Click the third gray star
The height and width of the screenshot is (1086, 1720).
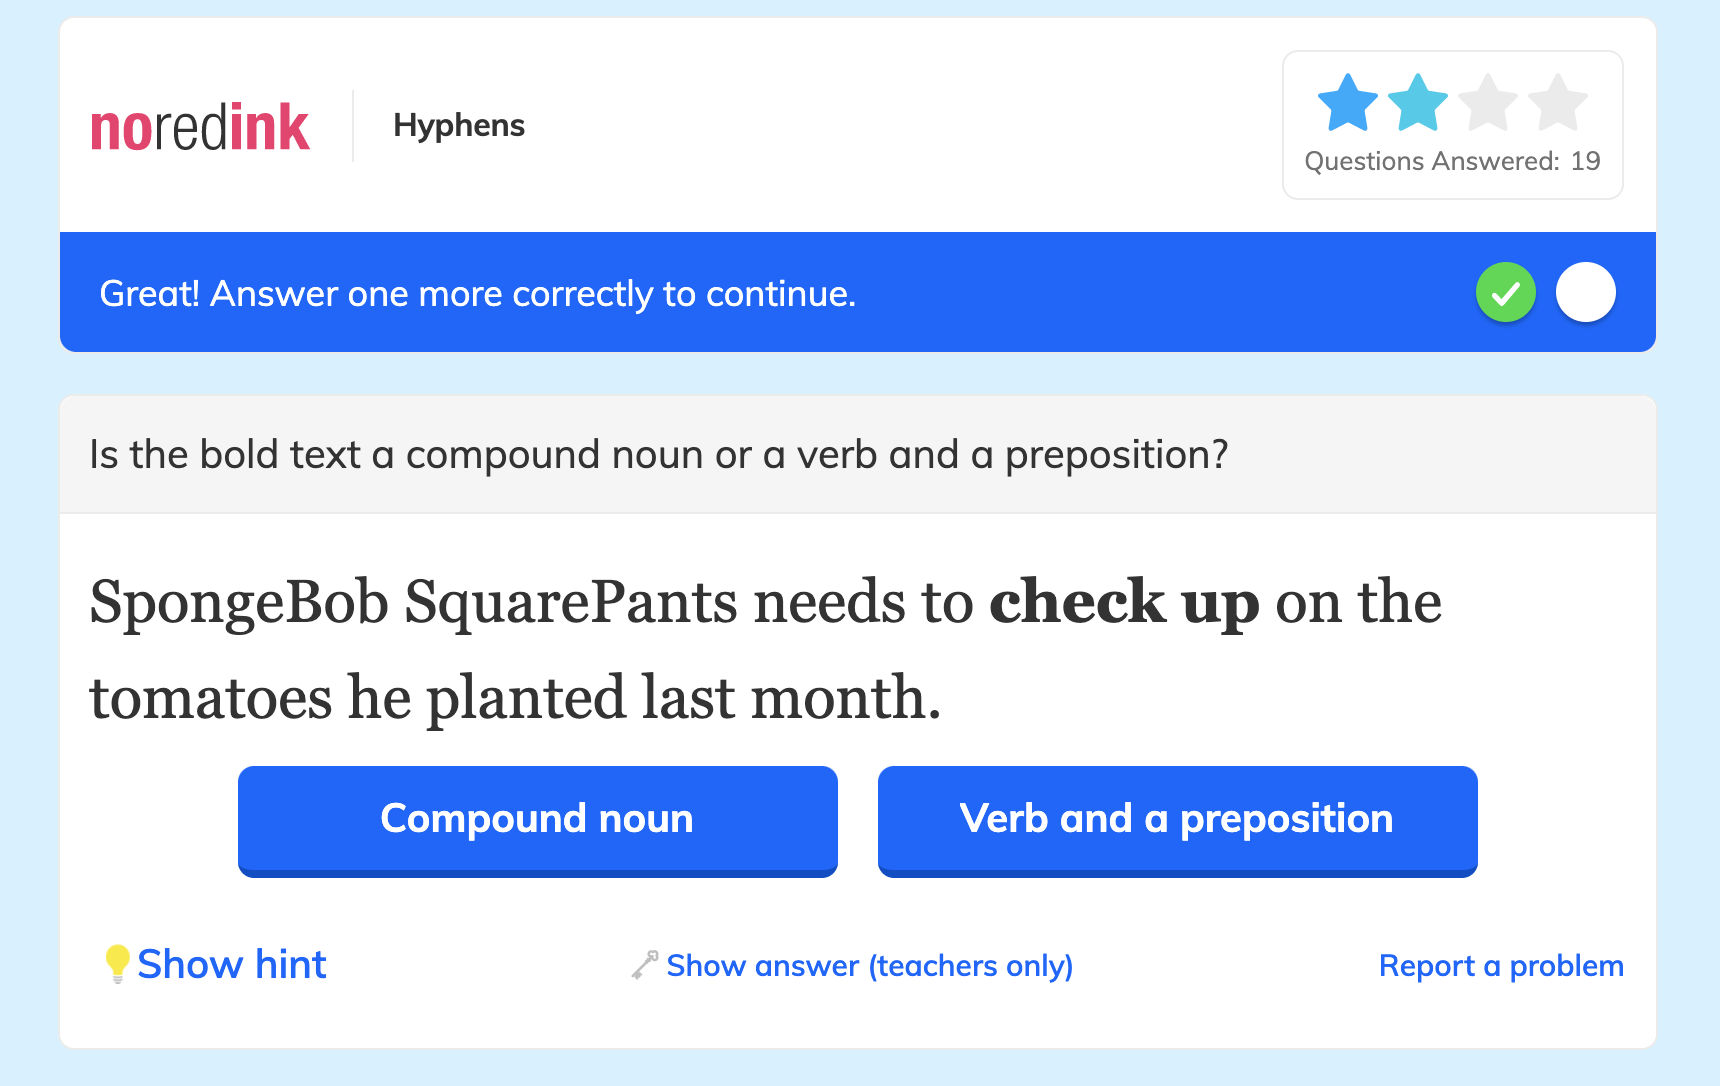(x=1488, y=103)
